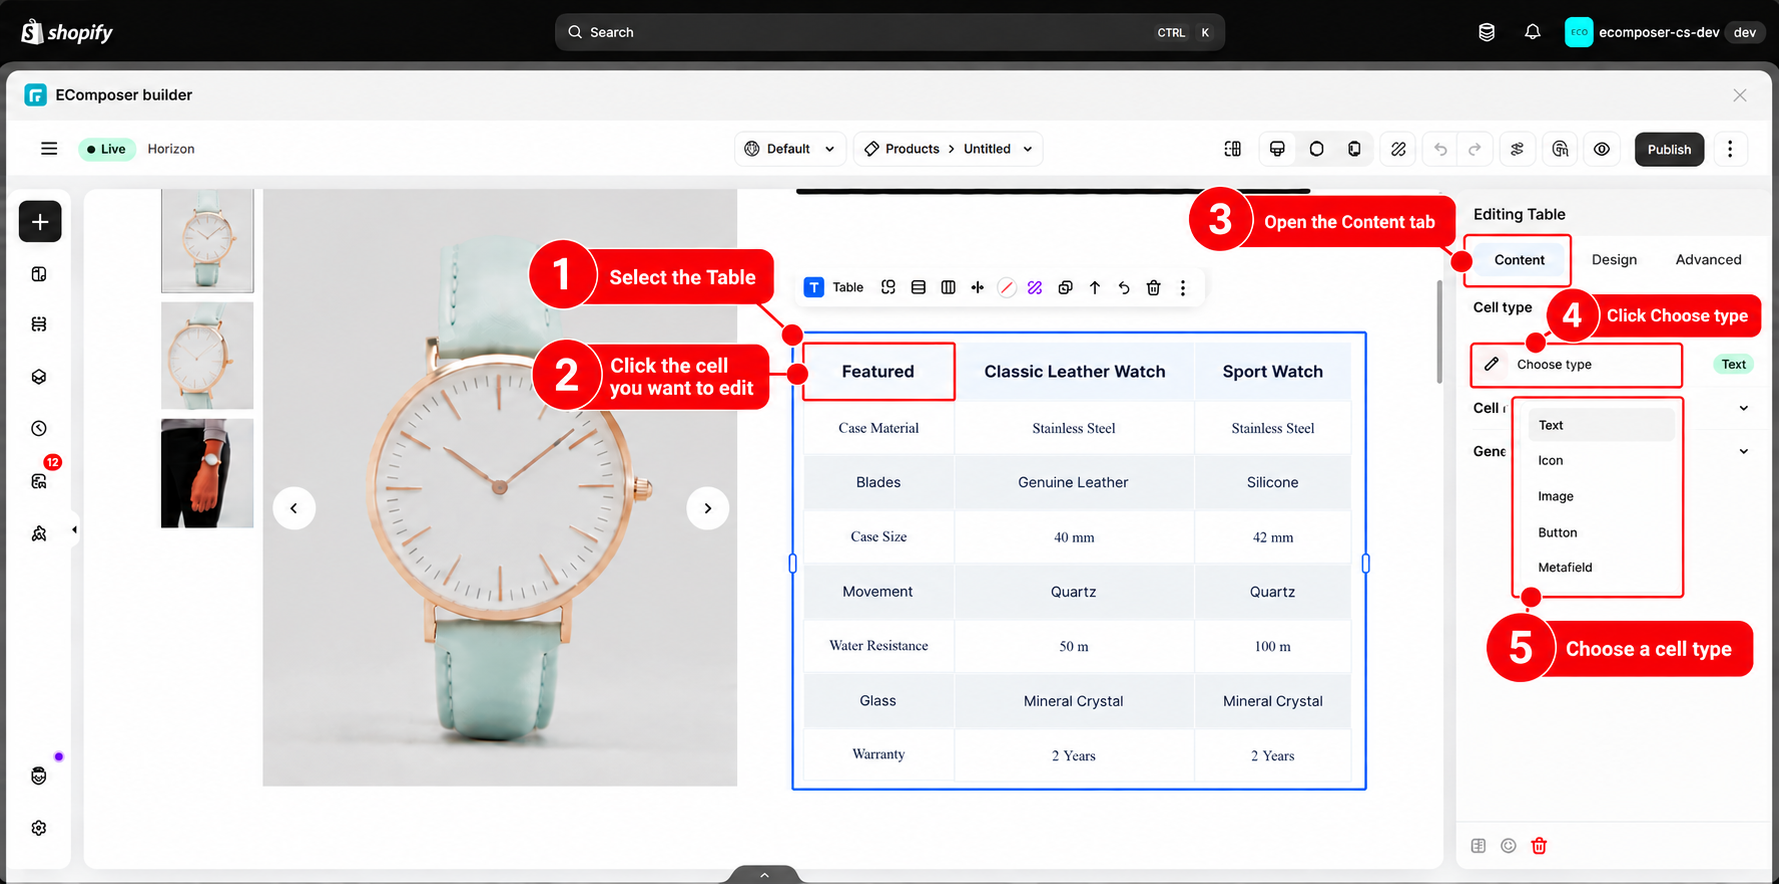
Task: Click the Featured header cell in the table
Action: coord(878,372)
